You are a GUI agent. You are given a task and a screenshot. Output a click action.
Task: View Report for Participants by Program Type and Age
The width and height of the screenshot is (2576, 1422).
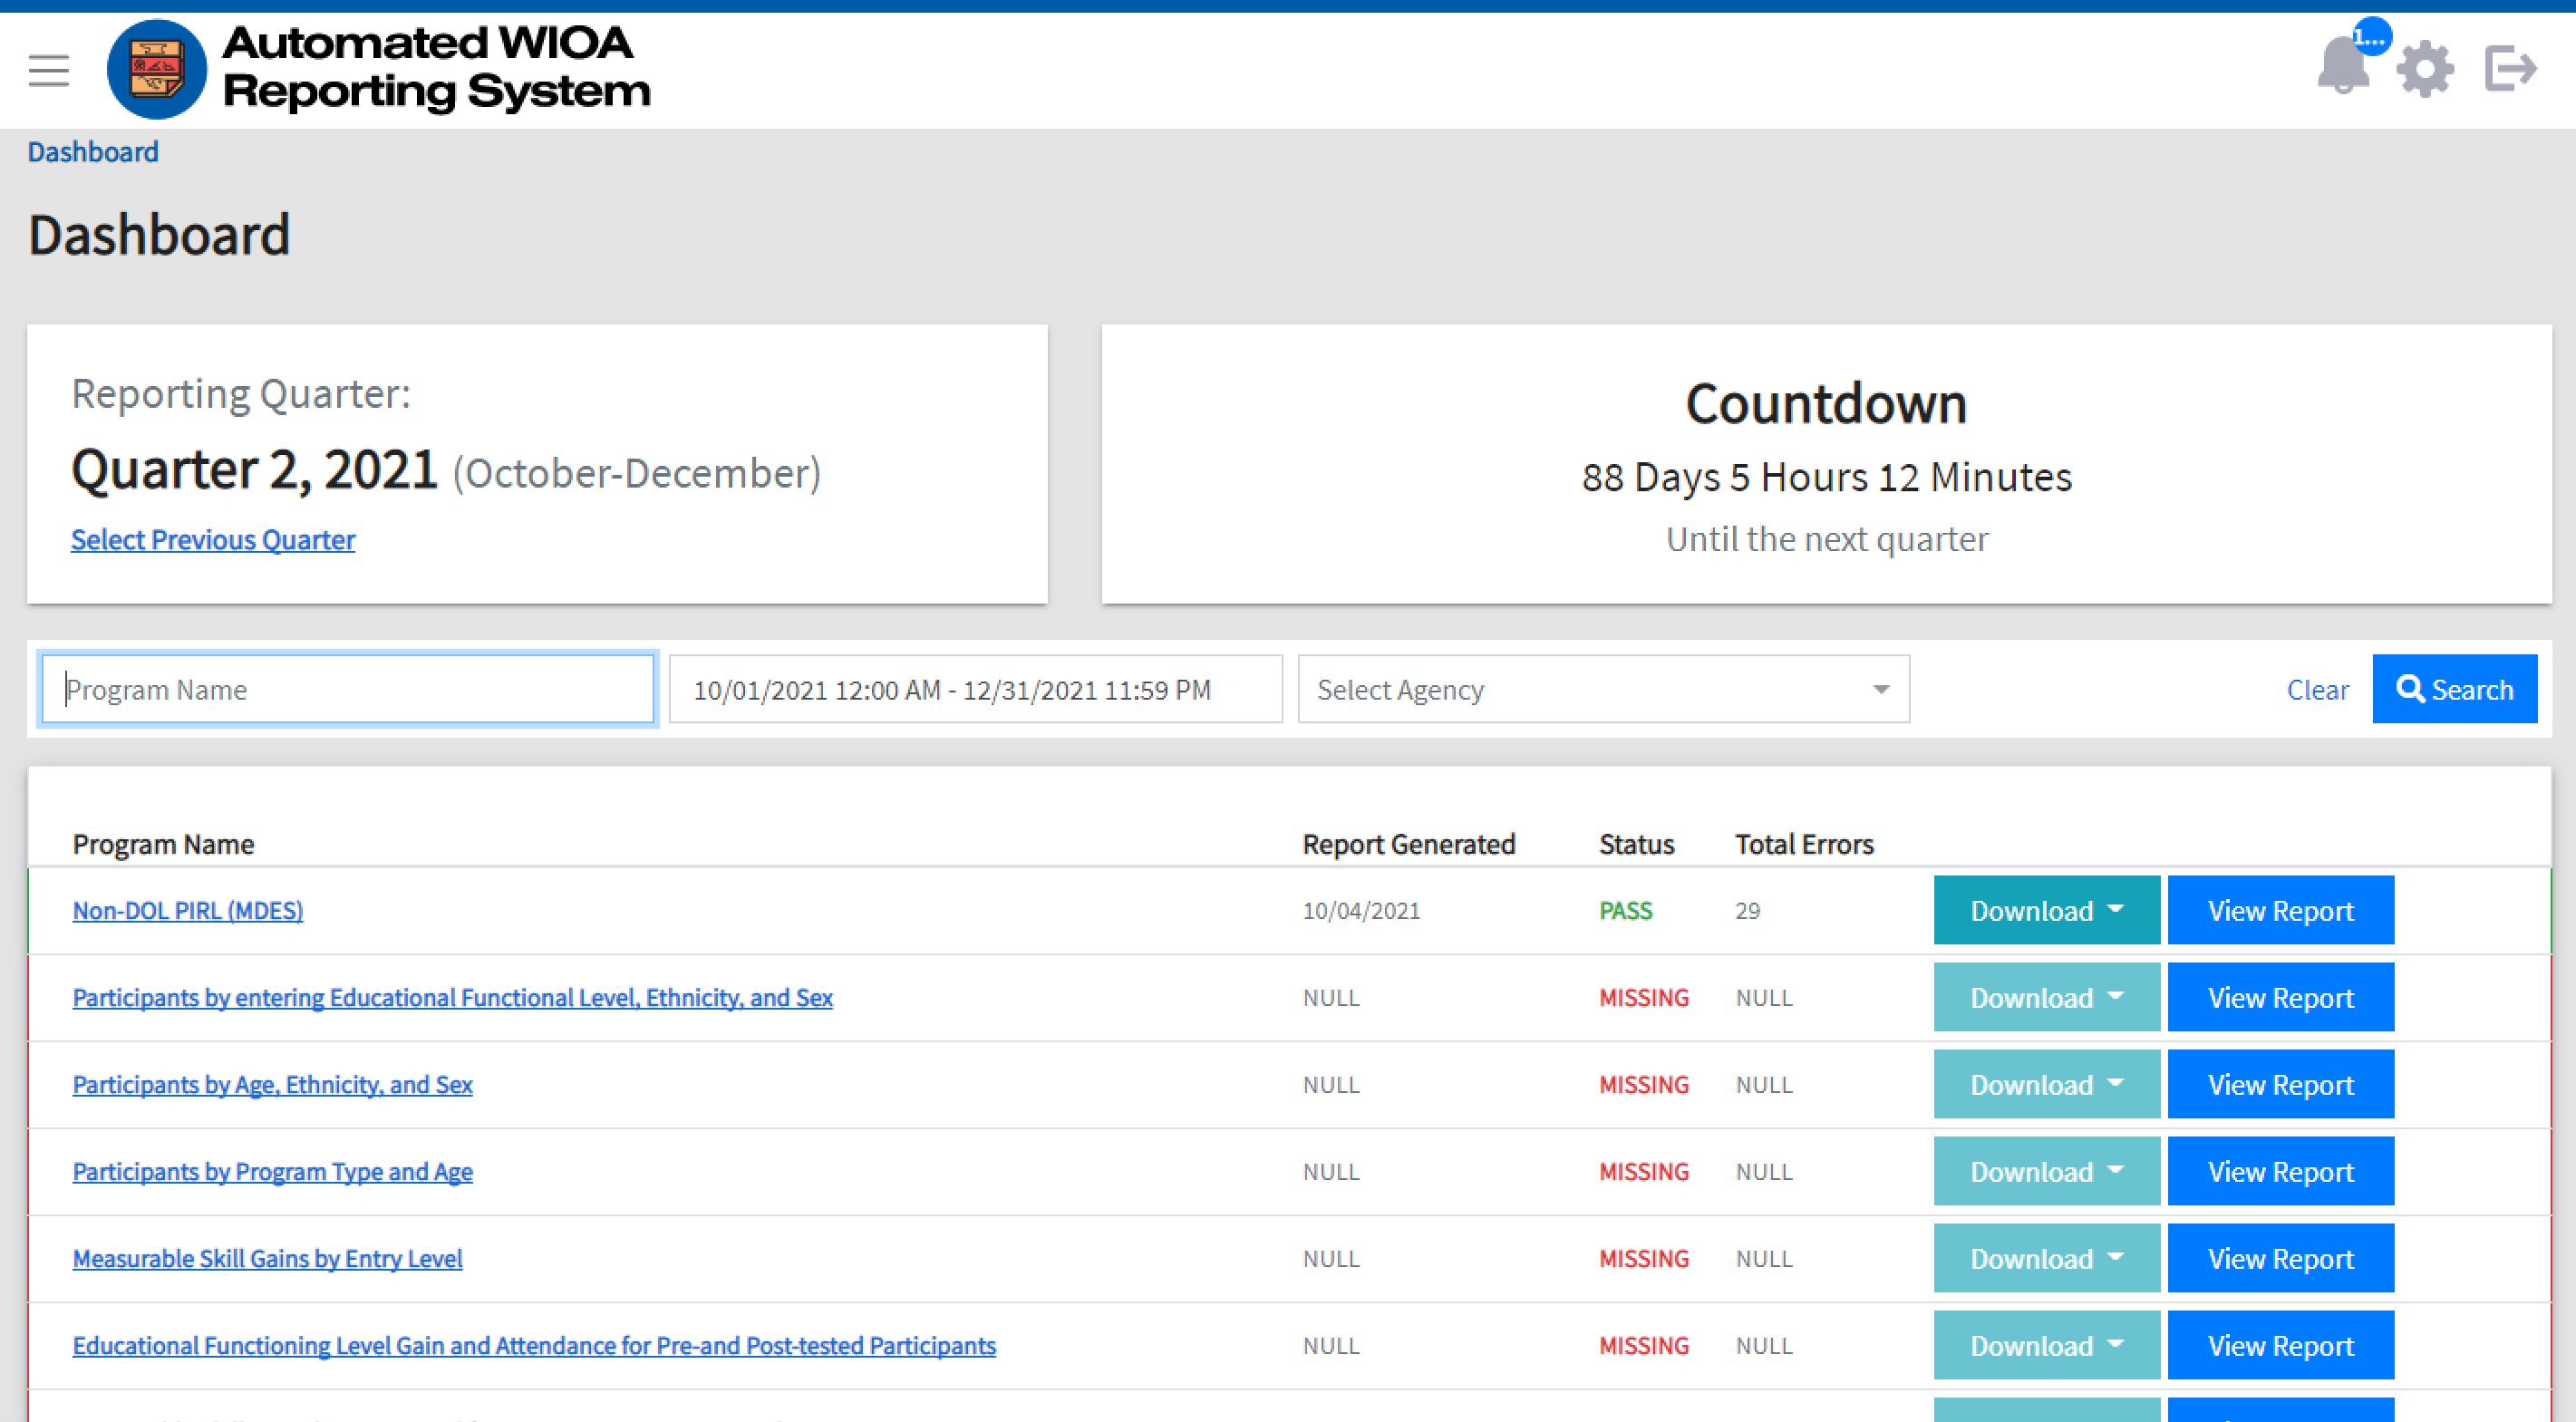[2280, 1171]
